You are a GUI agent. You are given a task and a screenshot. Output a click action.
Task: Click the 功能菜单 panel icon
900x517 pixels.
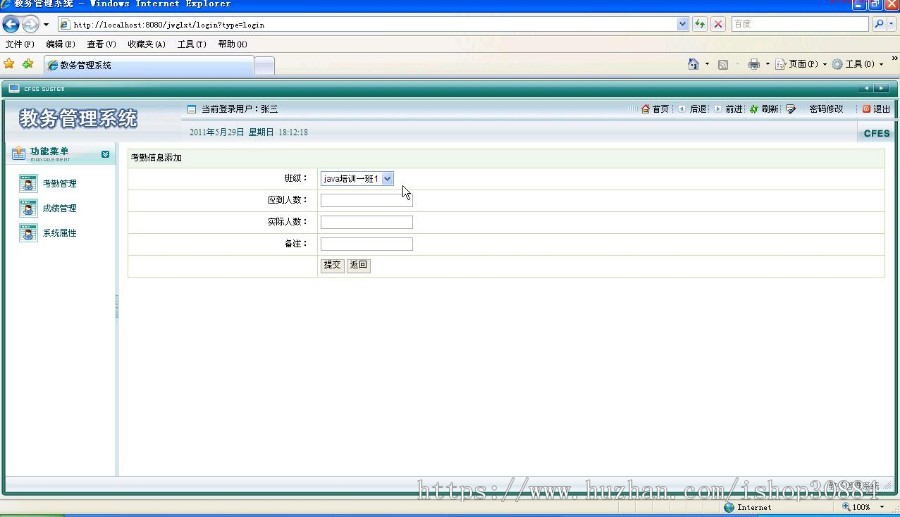point(18,153)
